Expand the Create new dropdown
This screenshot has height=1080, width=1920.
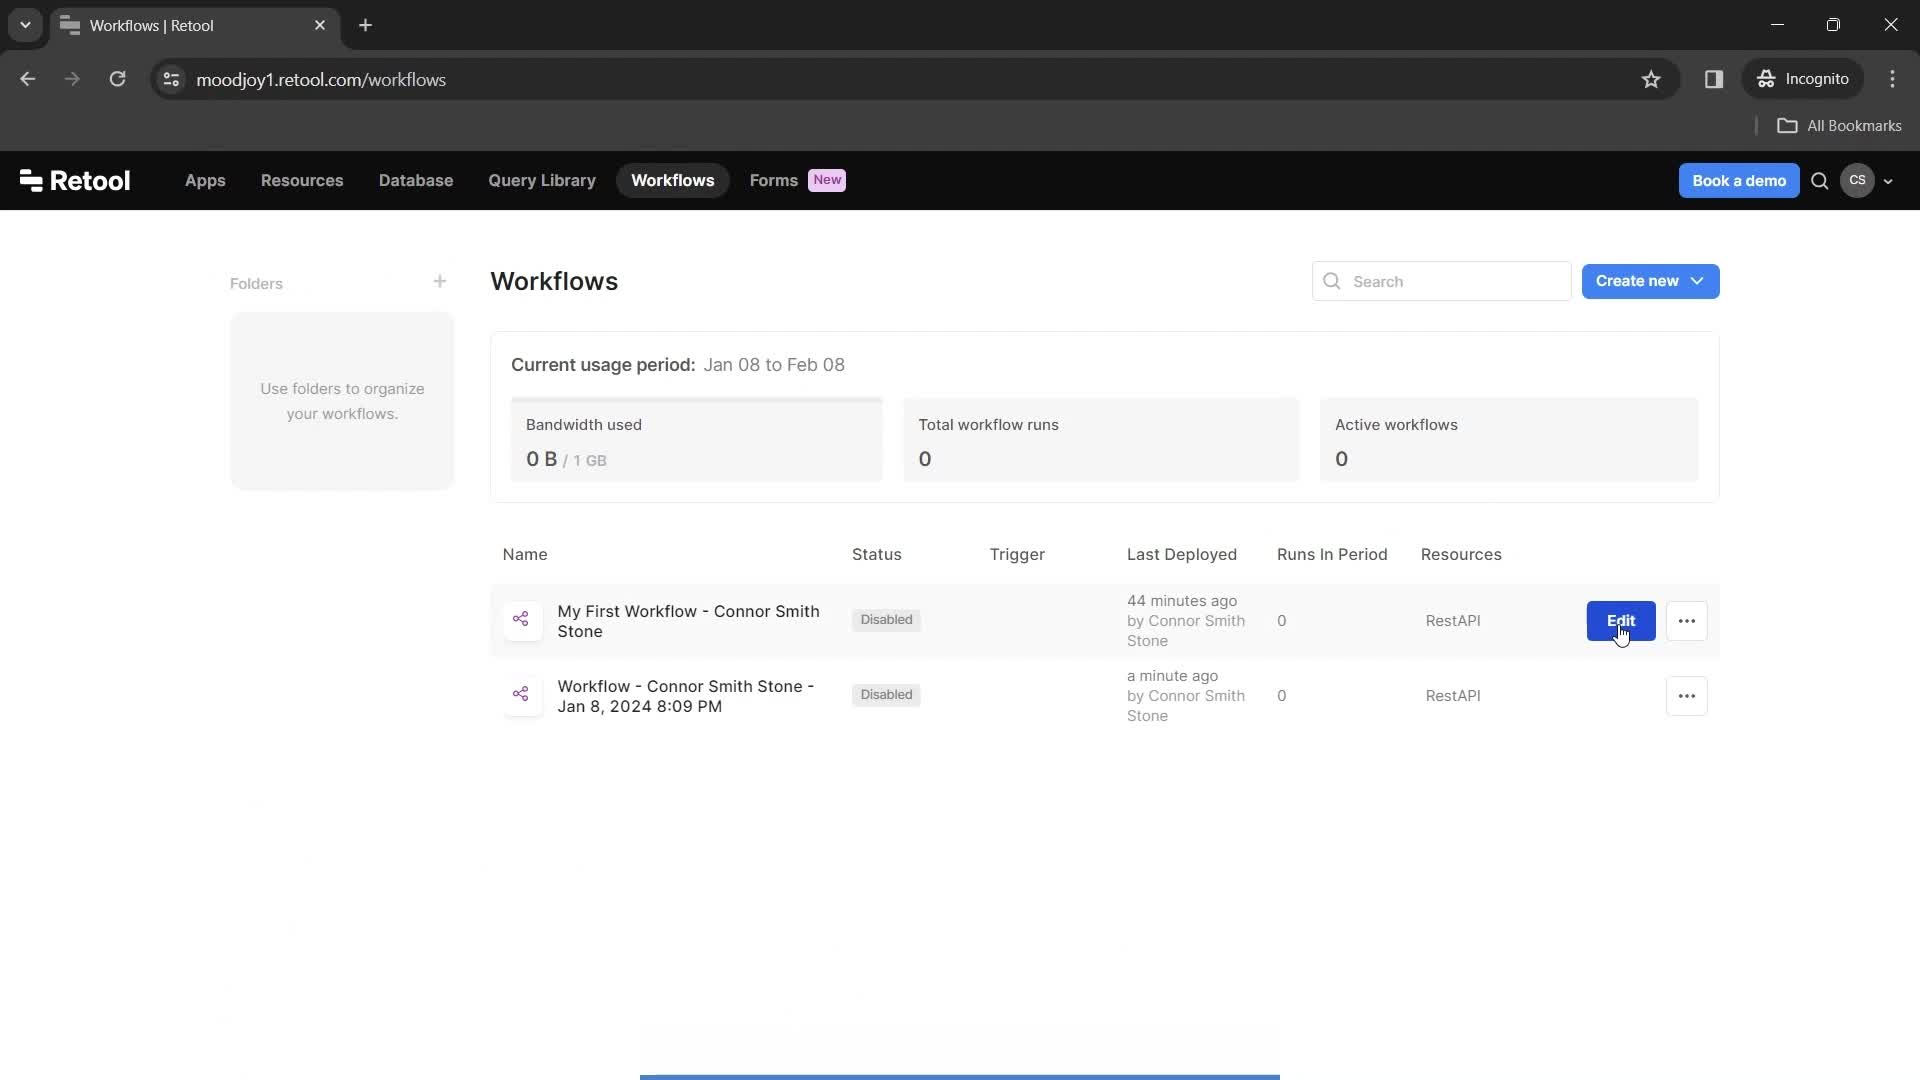click(x=1651, y=282)
